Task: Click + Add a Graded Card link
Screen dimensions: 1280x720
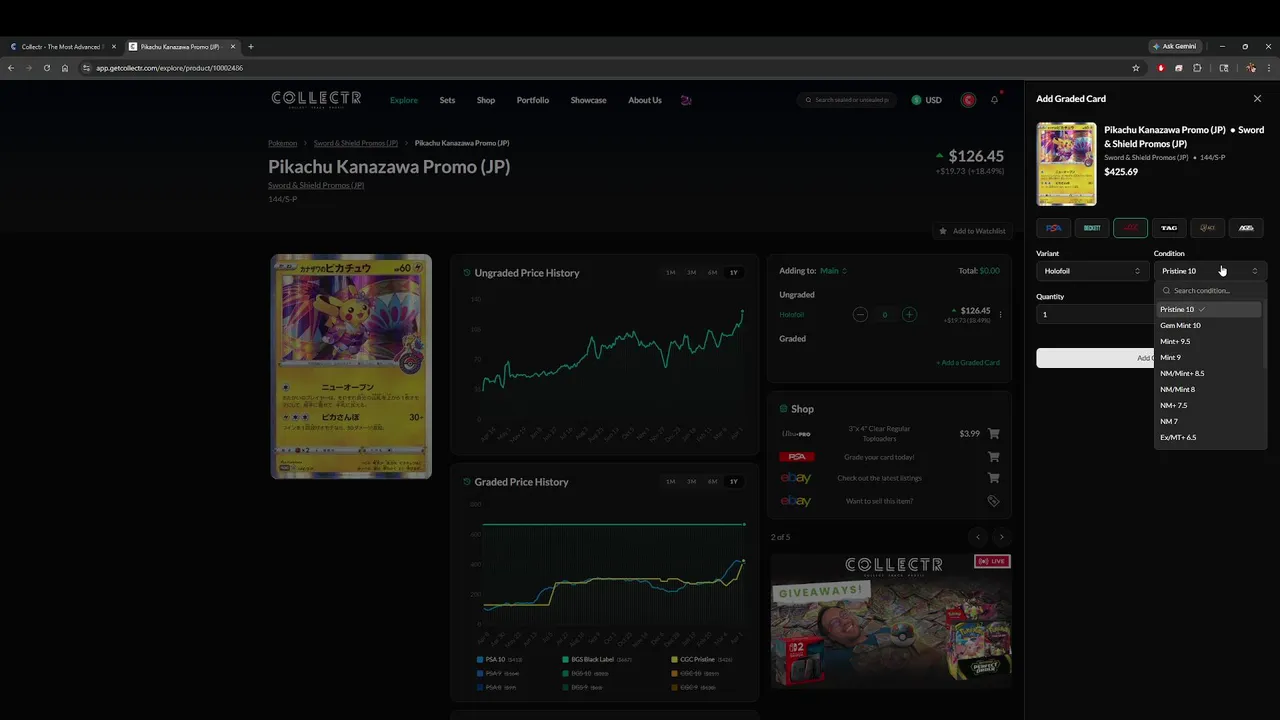Action: (968, 363)
